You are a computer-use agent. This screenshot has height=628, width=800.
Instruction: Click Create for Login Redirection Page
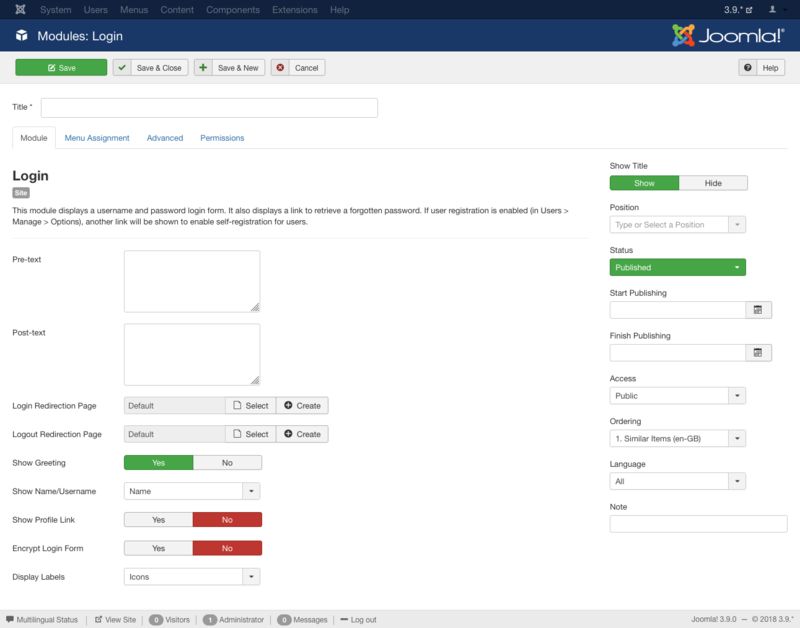(302, 406)
